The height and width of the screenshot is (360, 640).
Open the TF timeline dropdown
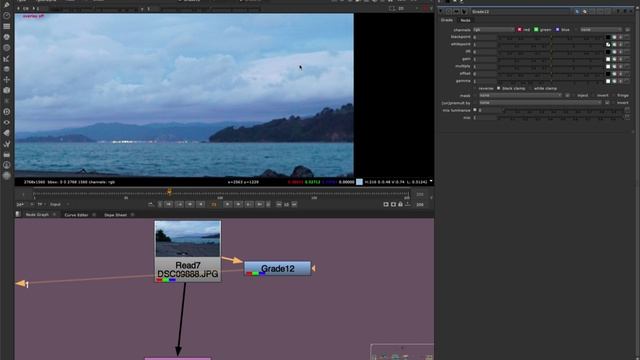(x=41, y=204)
